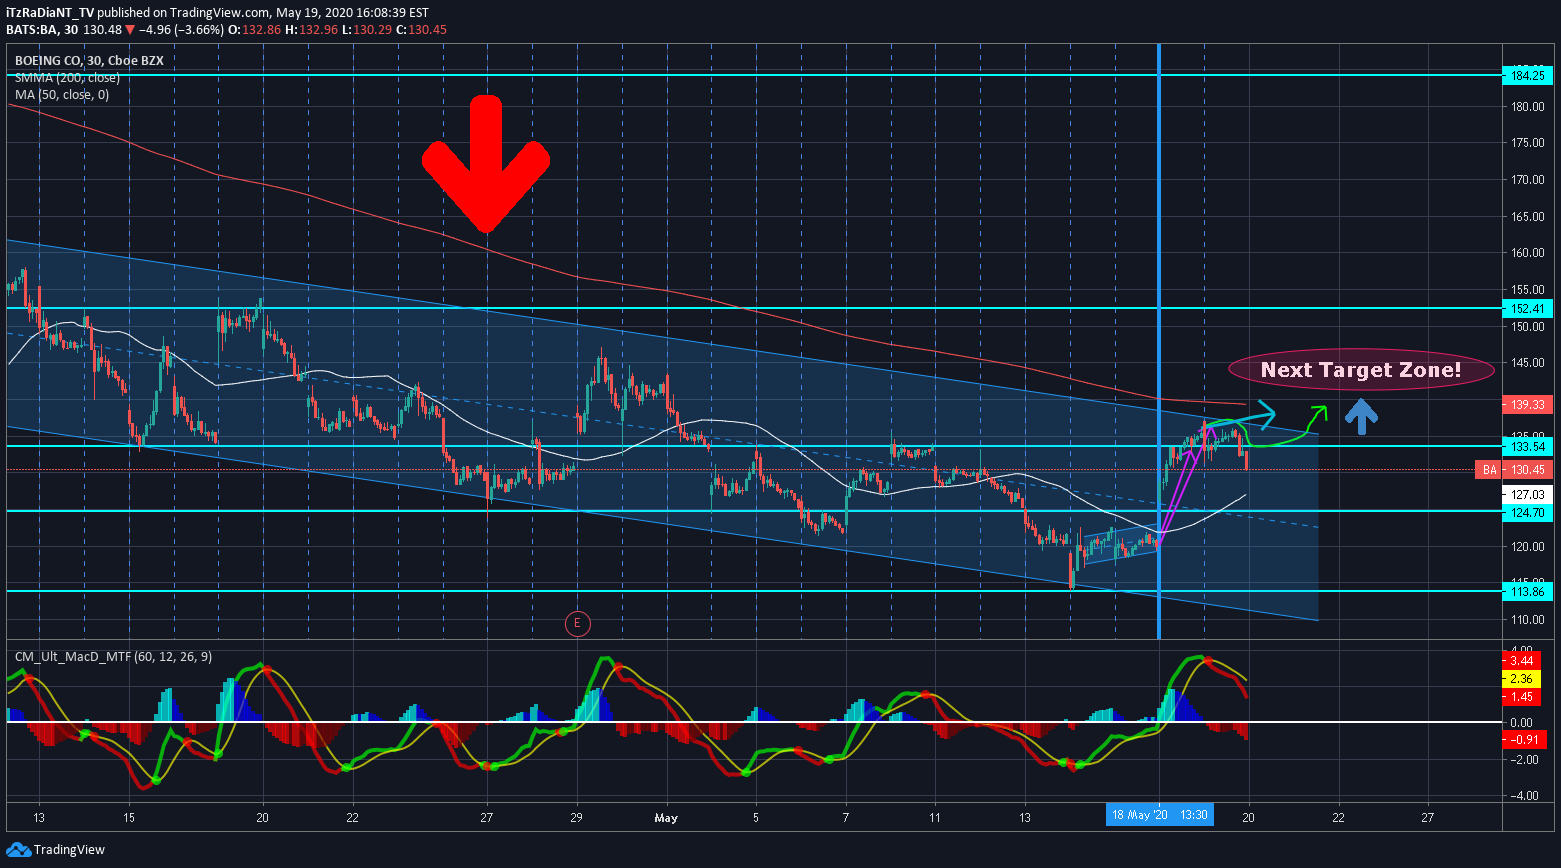Click the '-4.96 (-3.66%)' change text

[x=182, y=30]
